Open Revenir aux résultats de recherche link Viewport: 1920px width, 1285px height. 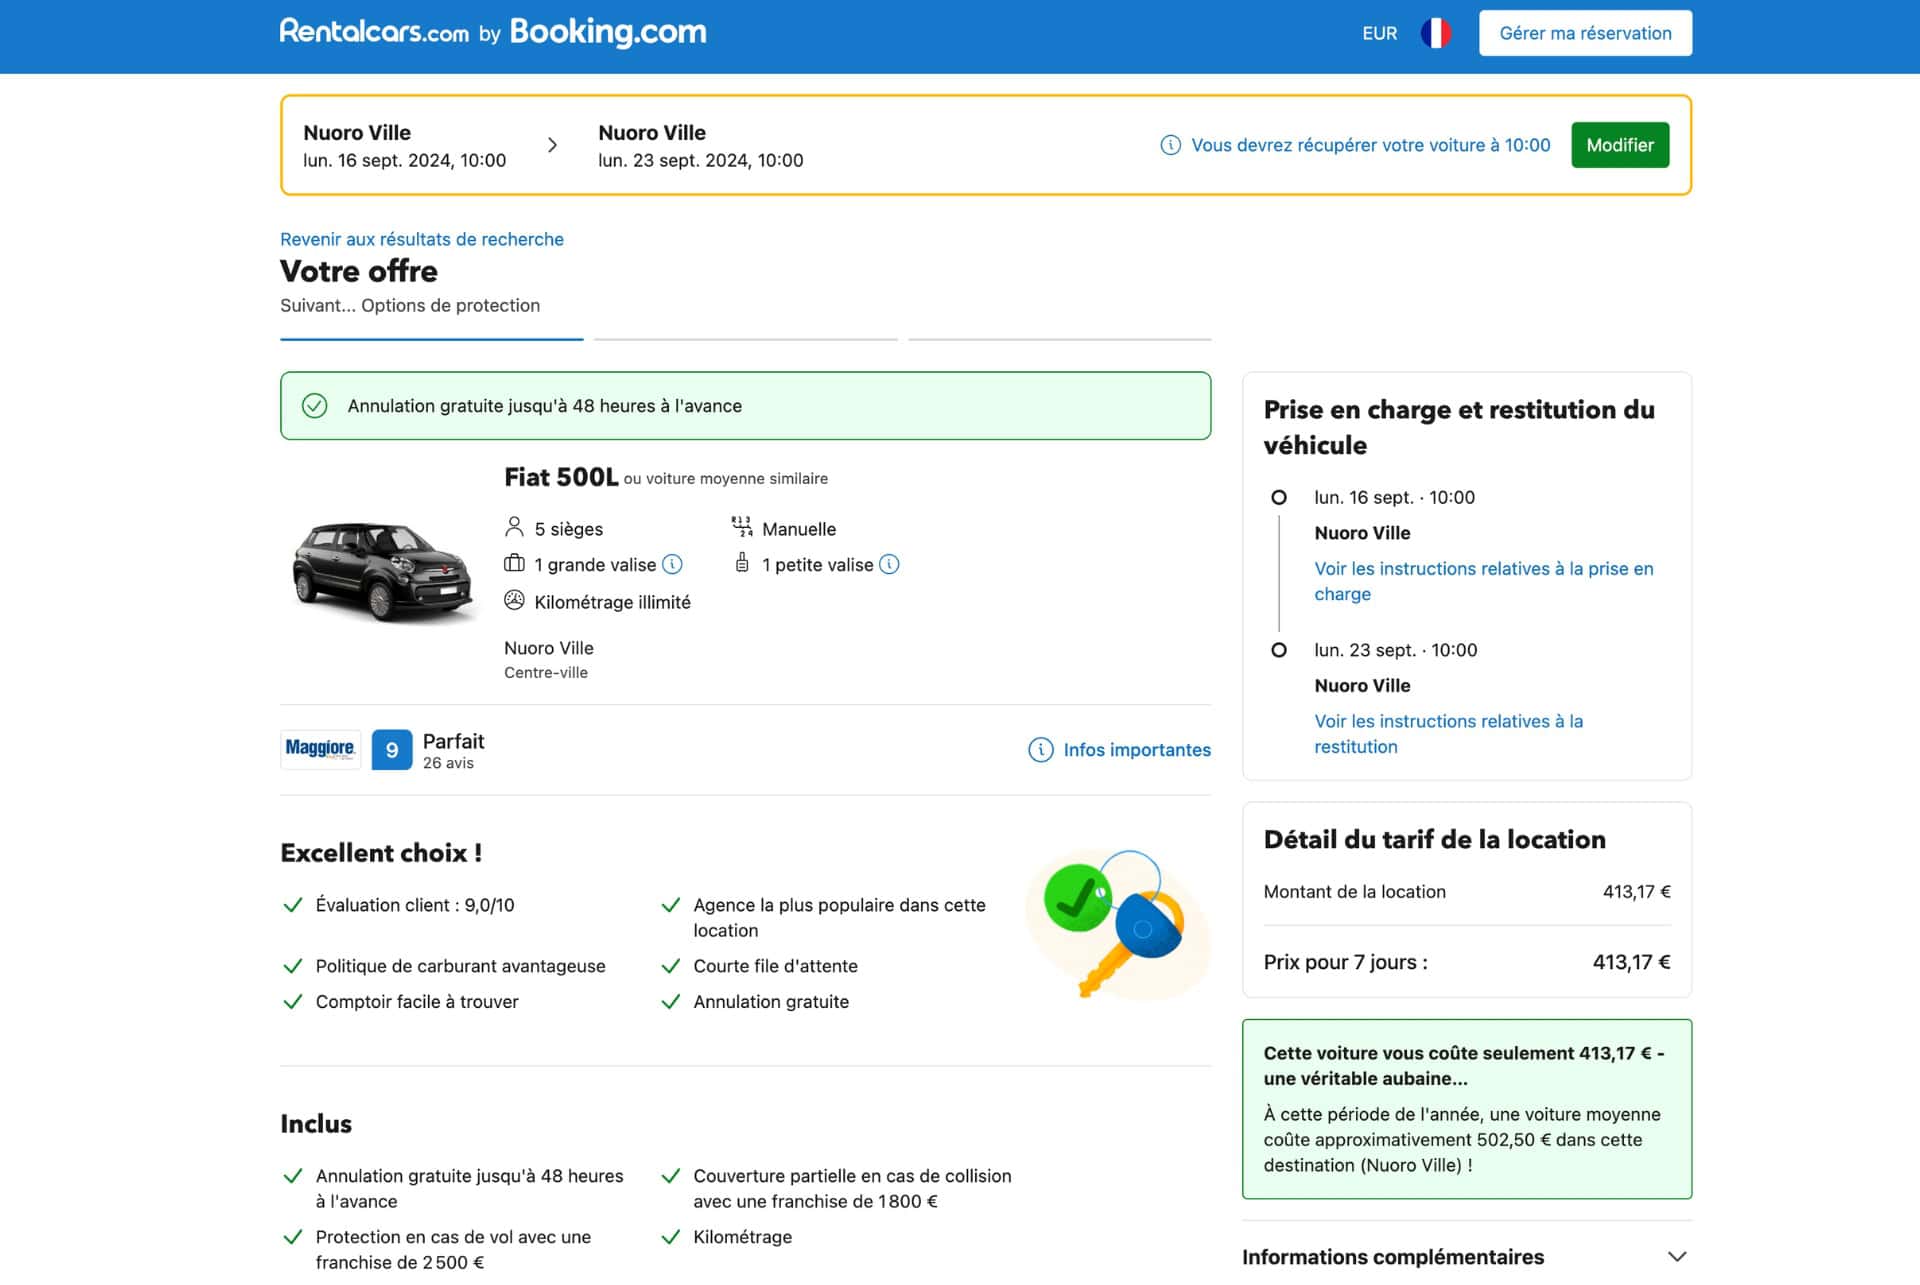pyautogui.click(x=422, y=239)
